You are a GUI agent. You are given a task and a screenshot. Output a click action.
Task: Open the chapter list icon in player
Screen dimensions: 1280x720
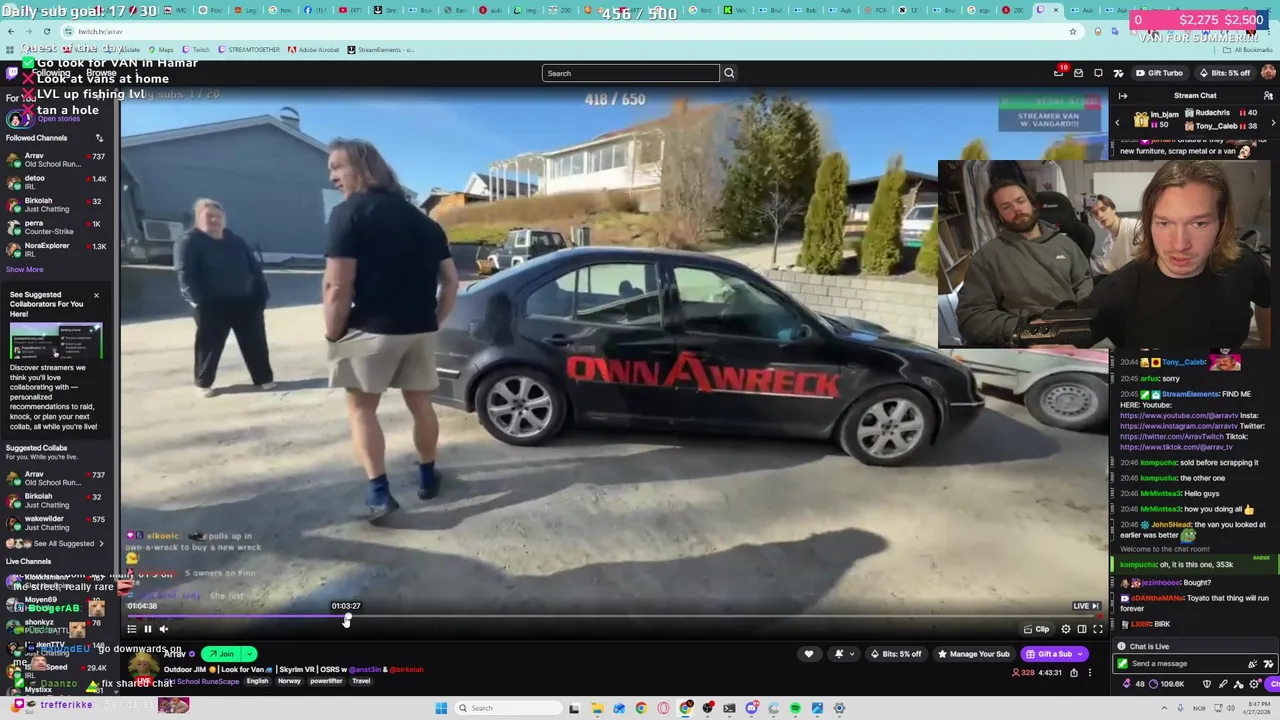click(131, 629)
